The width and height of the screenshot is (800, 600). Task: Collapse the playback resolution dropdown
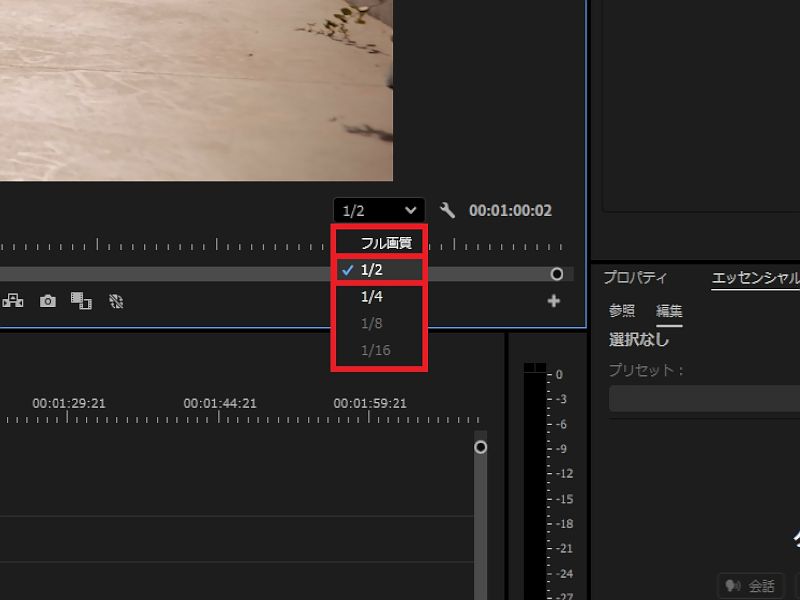coord(379,211)
